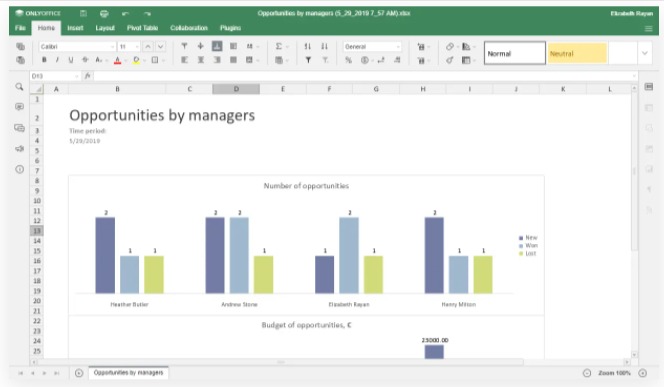Align cell content to bottom
This screenshot has height=387, width=664.
click(x=217, y=46)
